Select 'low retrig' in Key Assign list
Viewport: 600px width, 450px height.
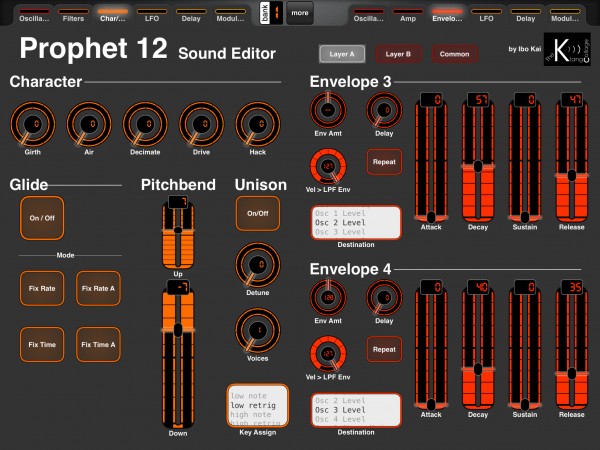tap(253, 405)
